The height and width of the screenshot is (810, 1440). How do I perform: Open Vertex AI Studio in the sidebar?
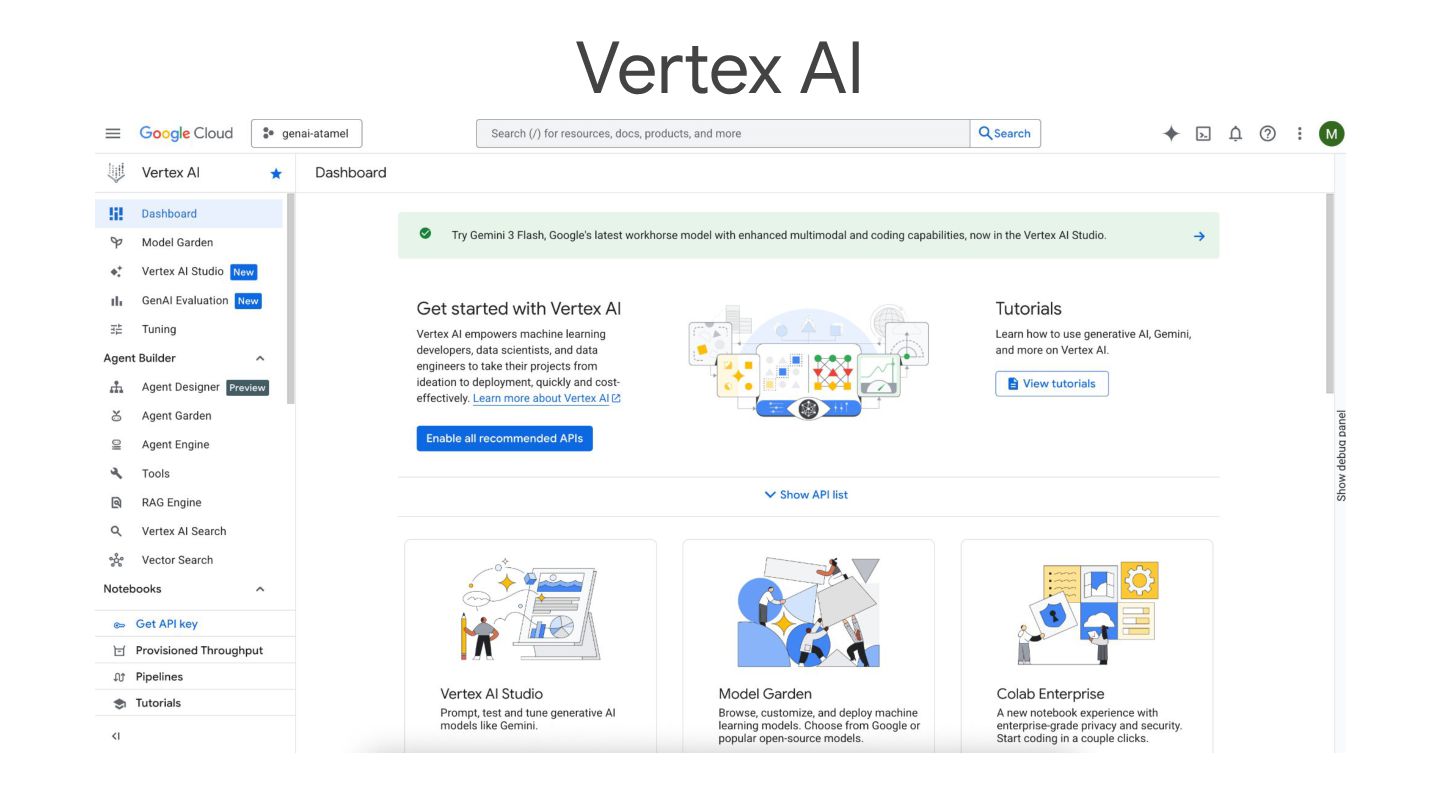[182, 271]
